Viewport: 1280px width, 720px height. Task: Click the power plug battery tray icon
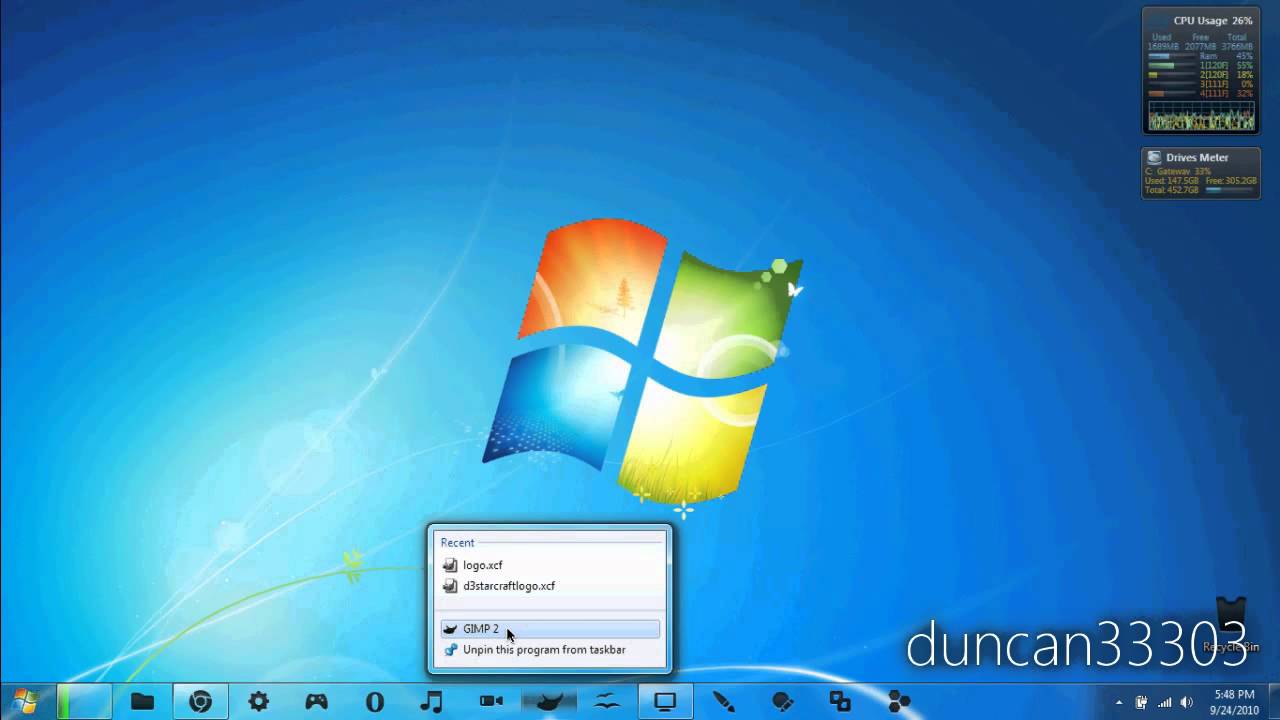(1141, 702)
